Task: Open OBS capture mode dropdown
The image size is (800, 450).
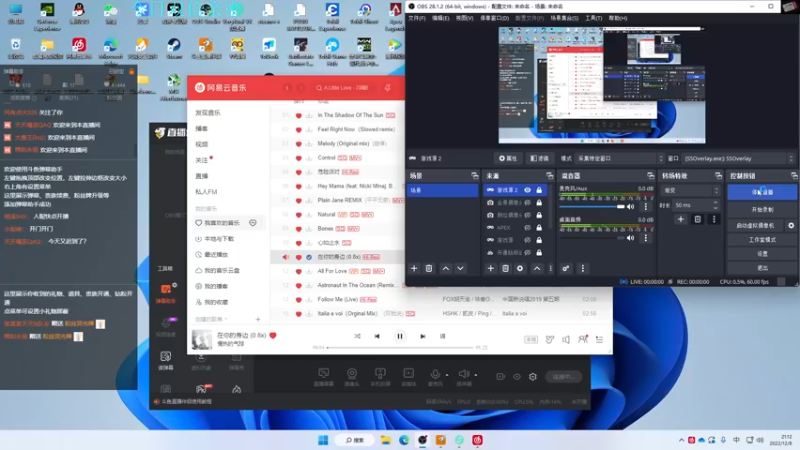Action: [619, 159]
